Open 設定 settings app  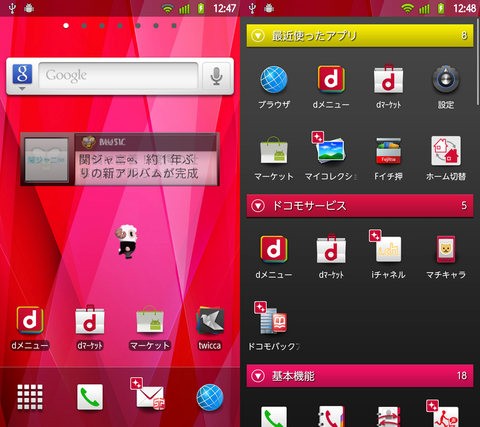[x=446, y=87]
